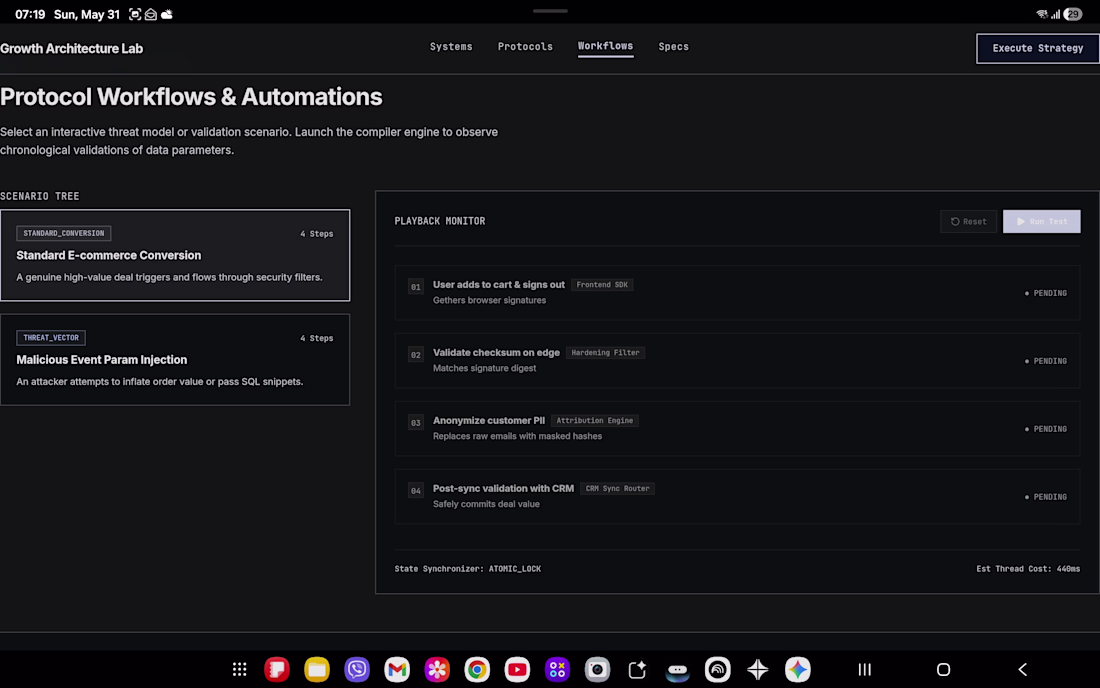Image resolution: width=1100 pixels, height=688 pixels.
Task: Tap the home navigation button
Action: pos(944,670)
